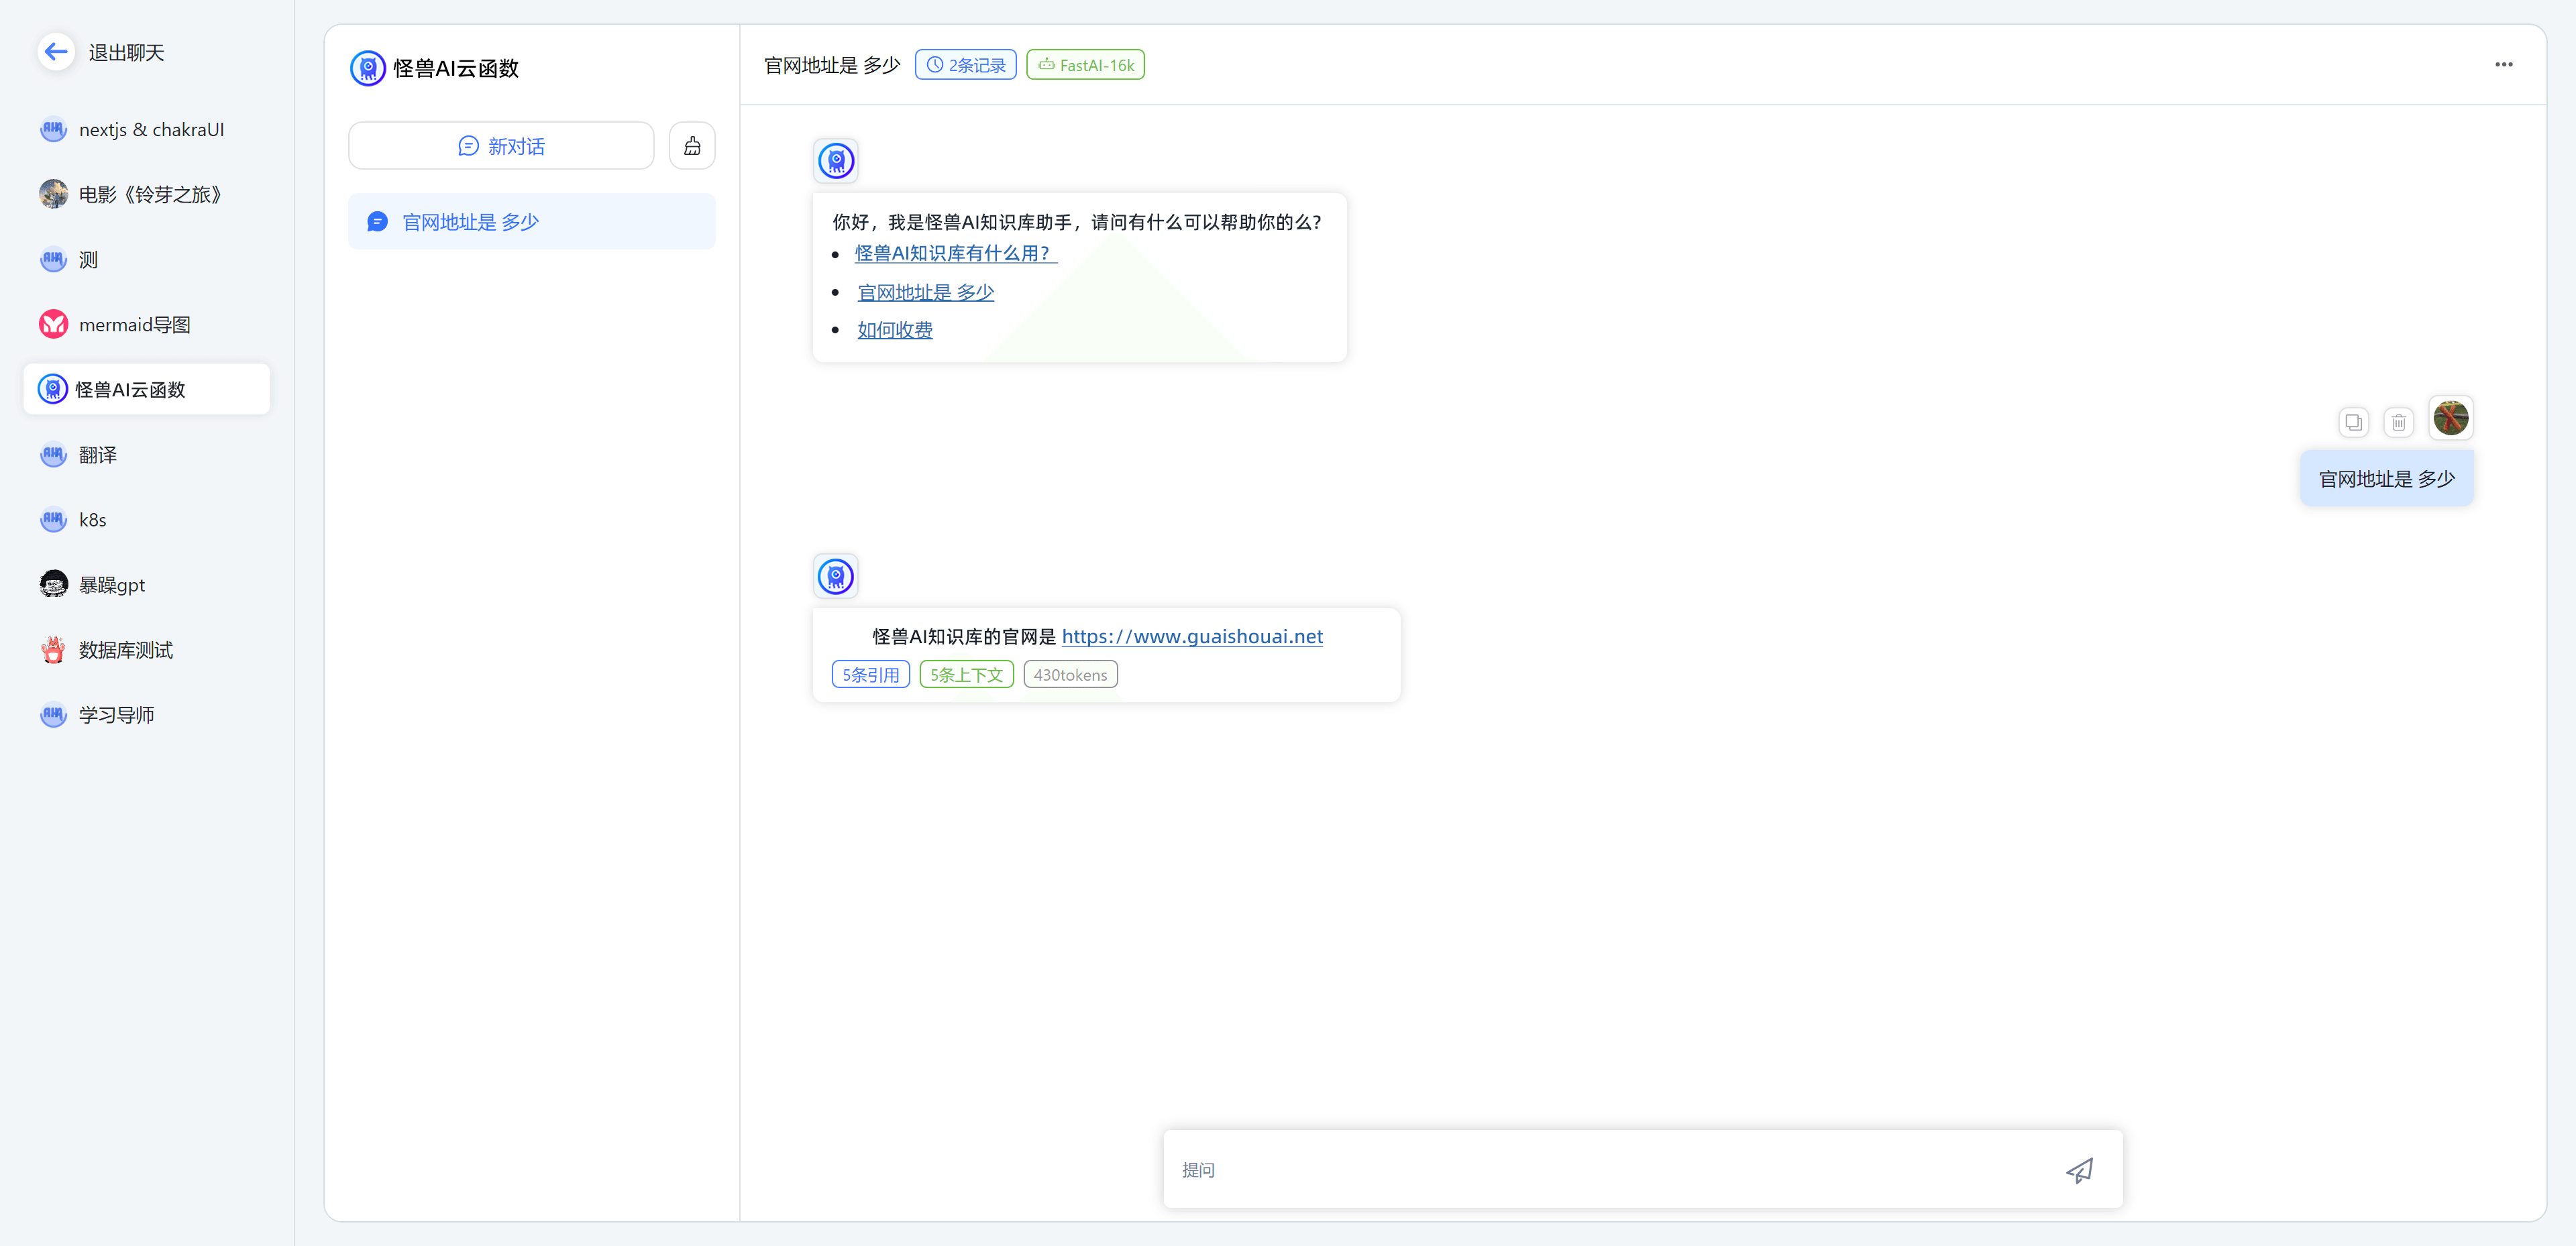Open the mermaid导图 app

(x=147, y=324)
